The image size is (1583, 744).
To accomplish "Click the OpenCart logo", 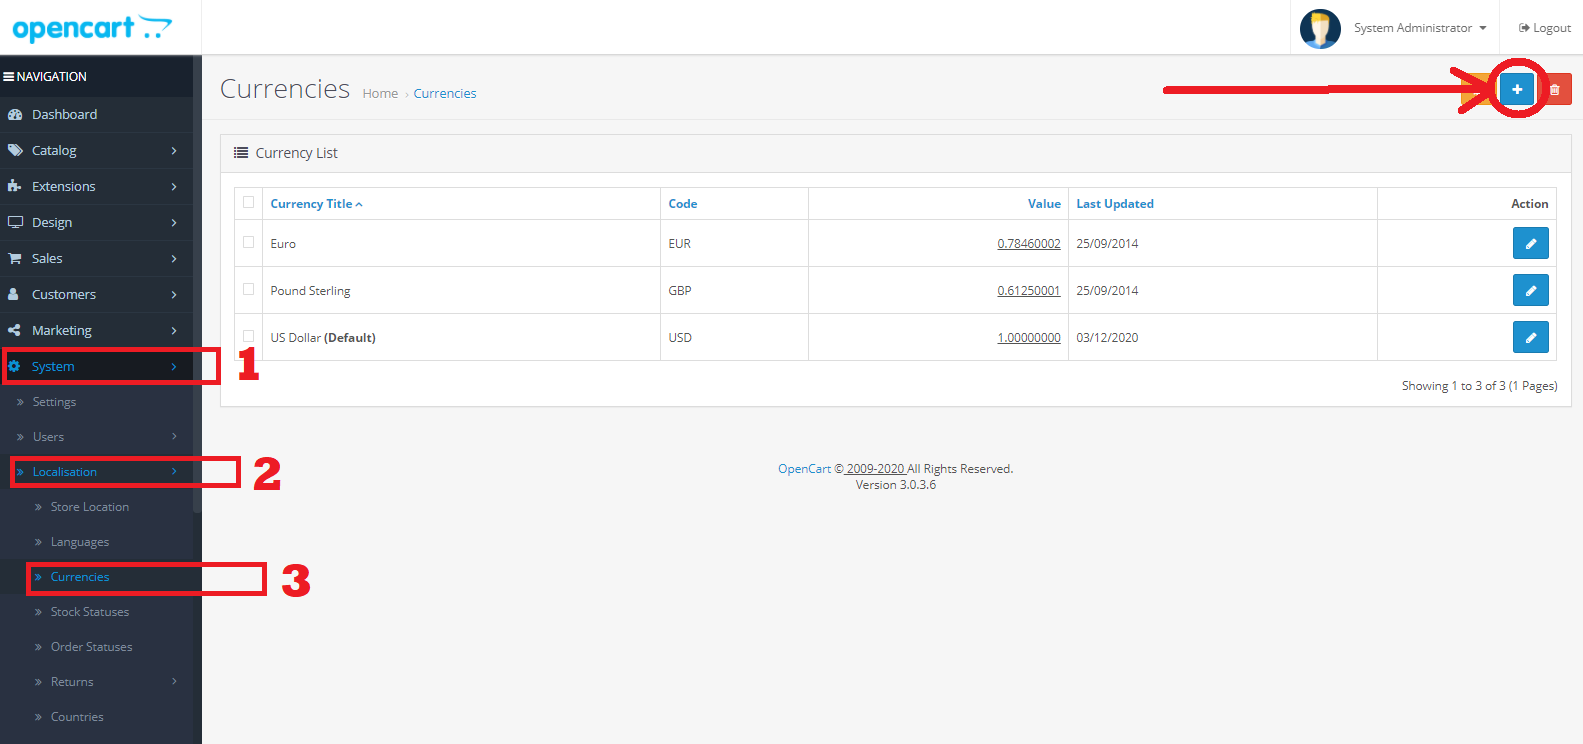I will pos(92,28).
